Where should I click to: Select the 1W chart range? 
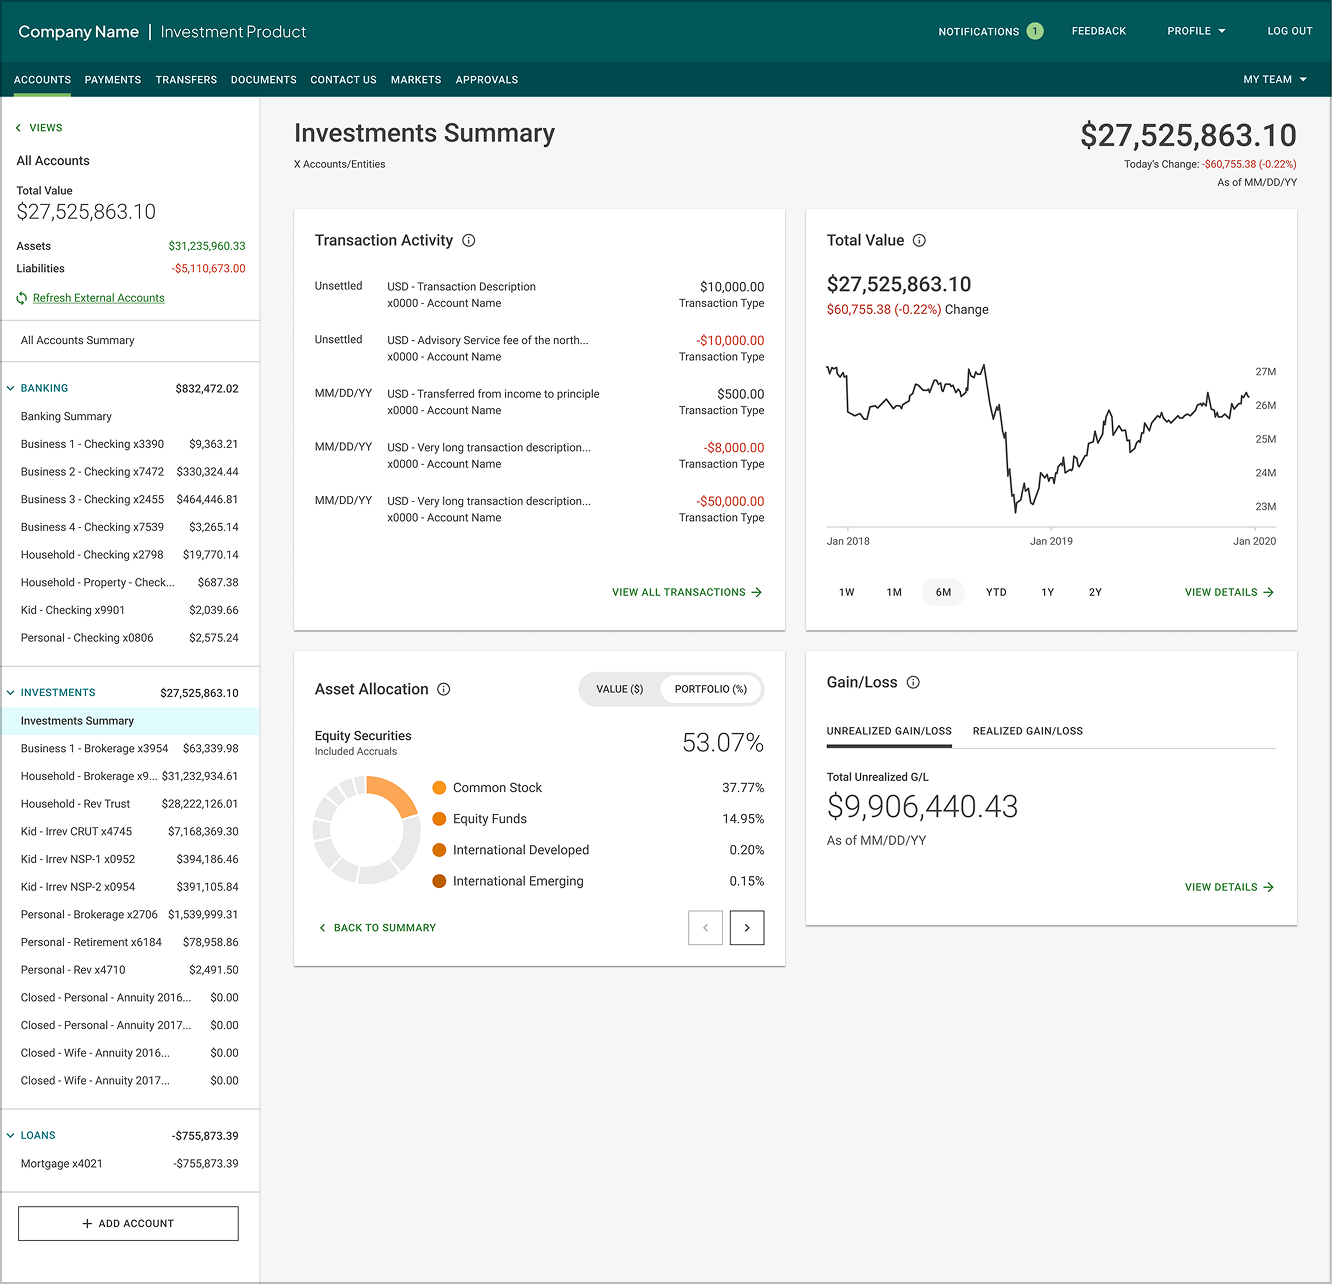coord(847,593)
